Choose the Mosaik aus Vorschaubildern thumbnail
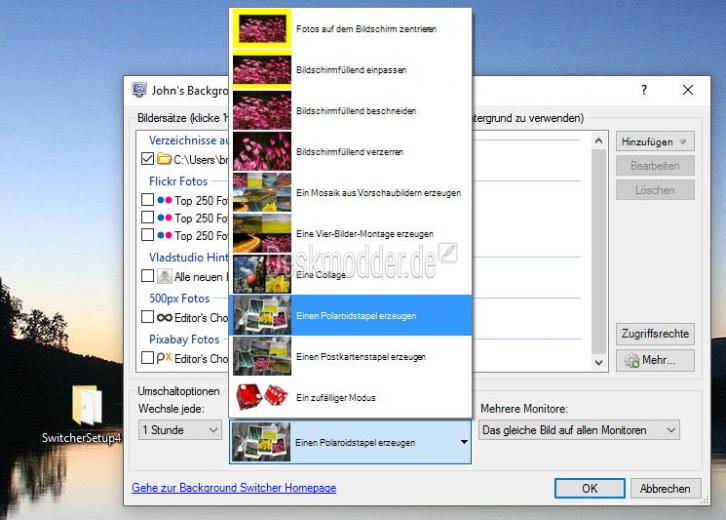This screenshot has width=726, height=520. point(262,193)
